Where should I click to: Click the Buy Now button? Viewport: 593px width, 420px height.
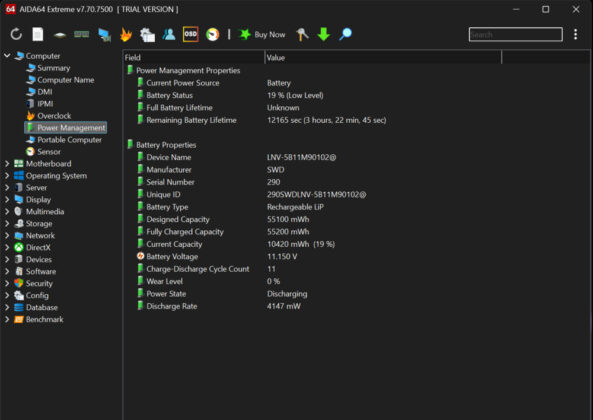[262, 35]
